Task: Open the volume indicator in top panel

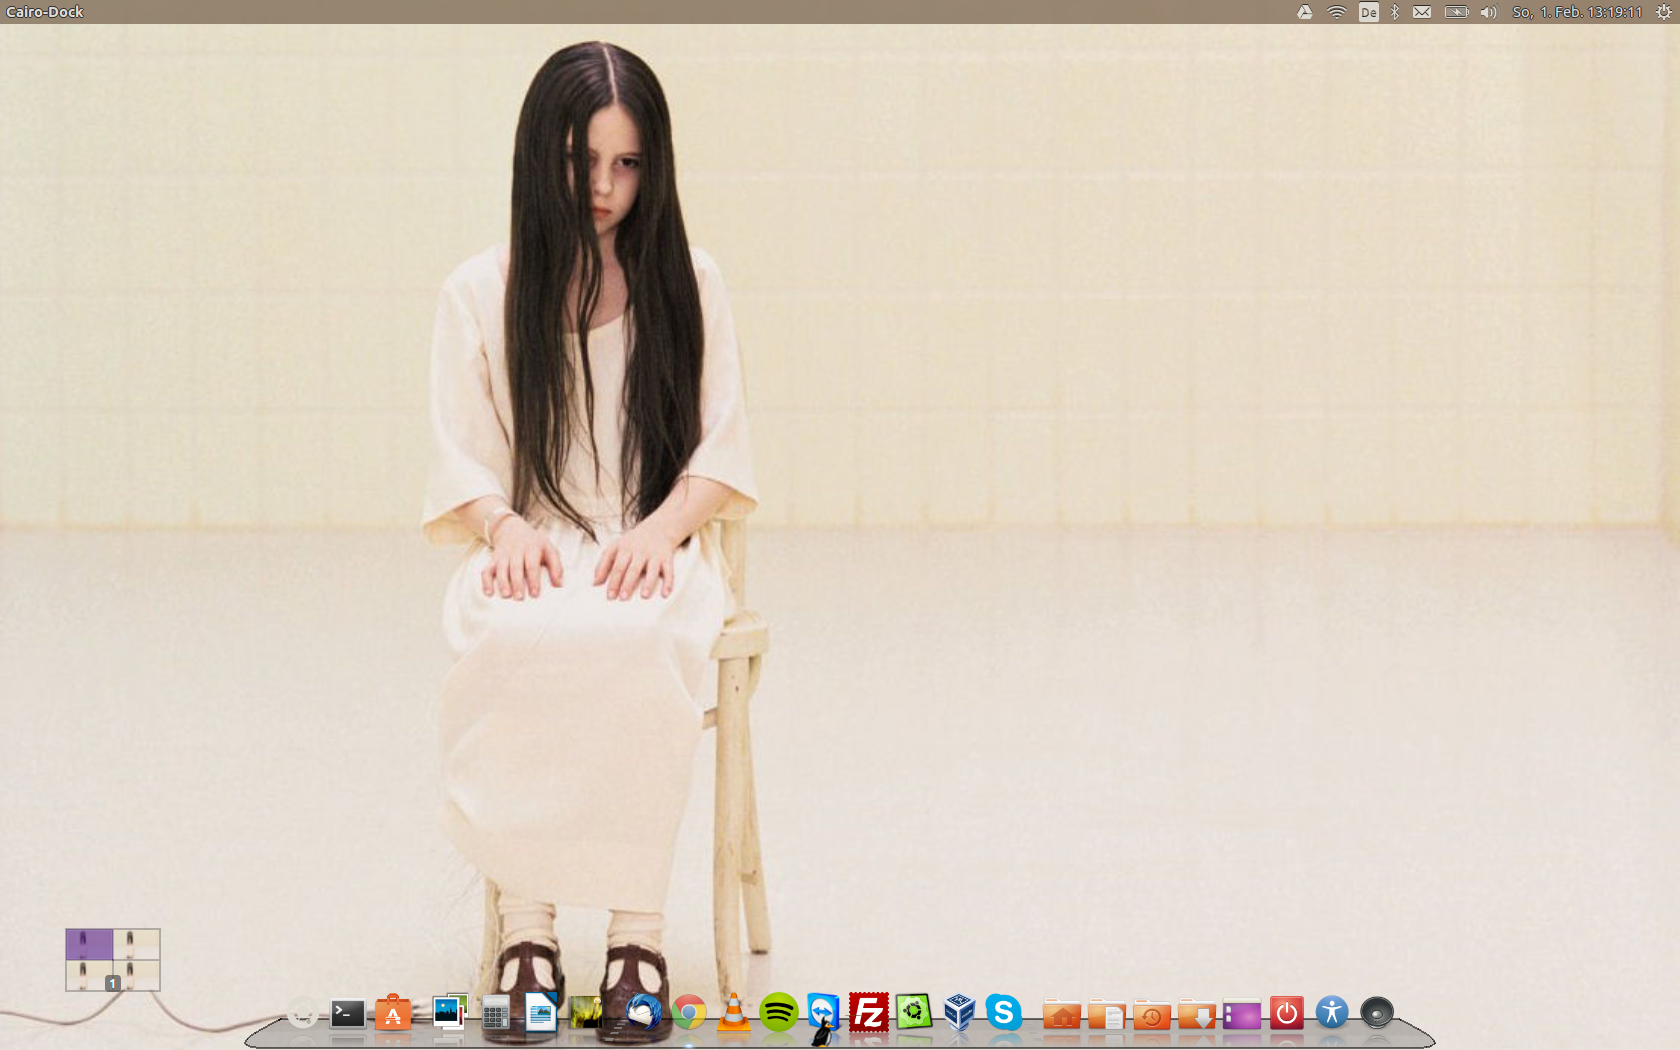Action: [x=1488, y=12]
